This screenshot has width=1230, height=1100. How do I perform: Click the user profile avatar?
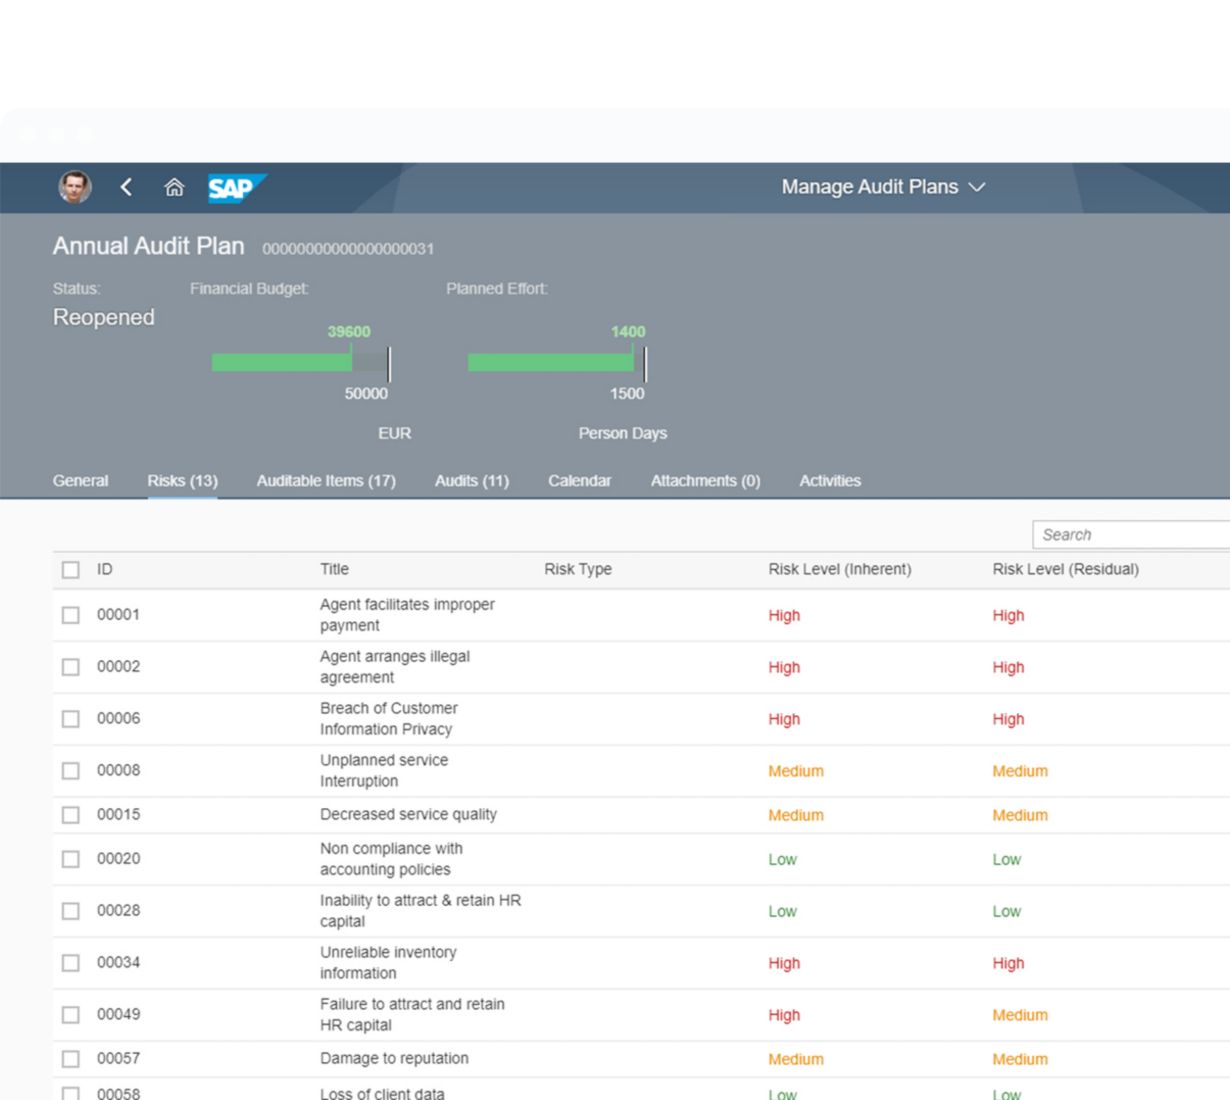pos(74,187)
